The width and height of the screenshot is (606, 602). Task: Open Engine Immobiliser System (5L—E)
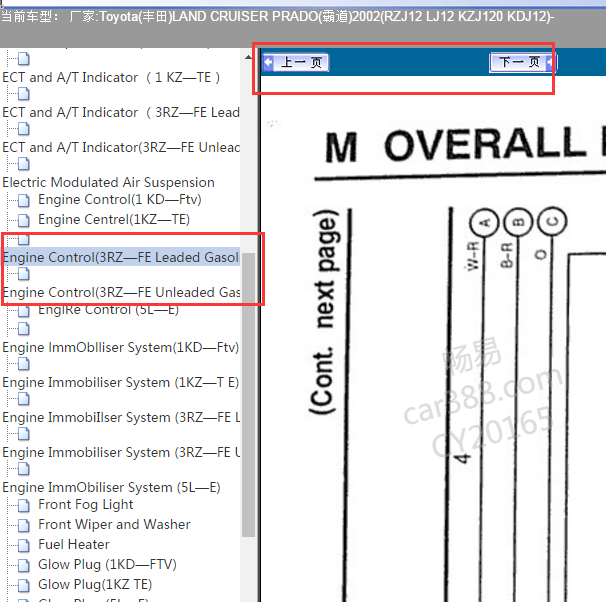pos(111,488)
